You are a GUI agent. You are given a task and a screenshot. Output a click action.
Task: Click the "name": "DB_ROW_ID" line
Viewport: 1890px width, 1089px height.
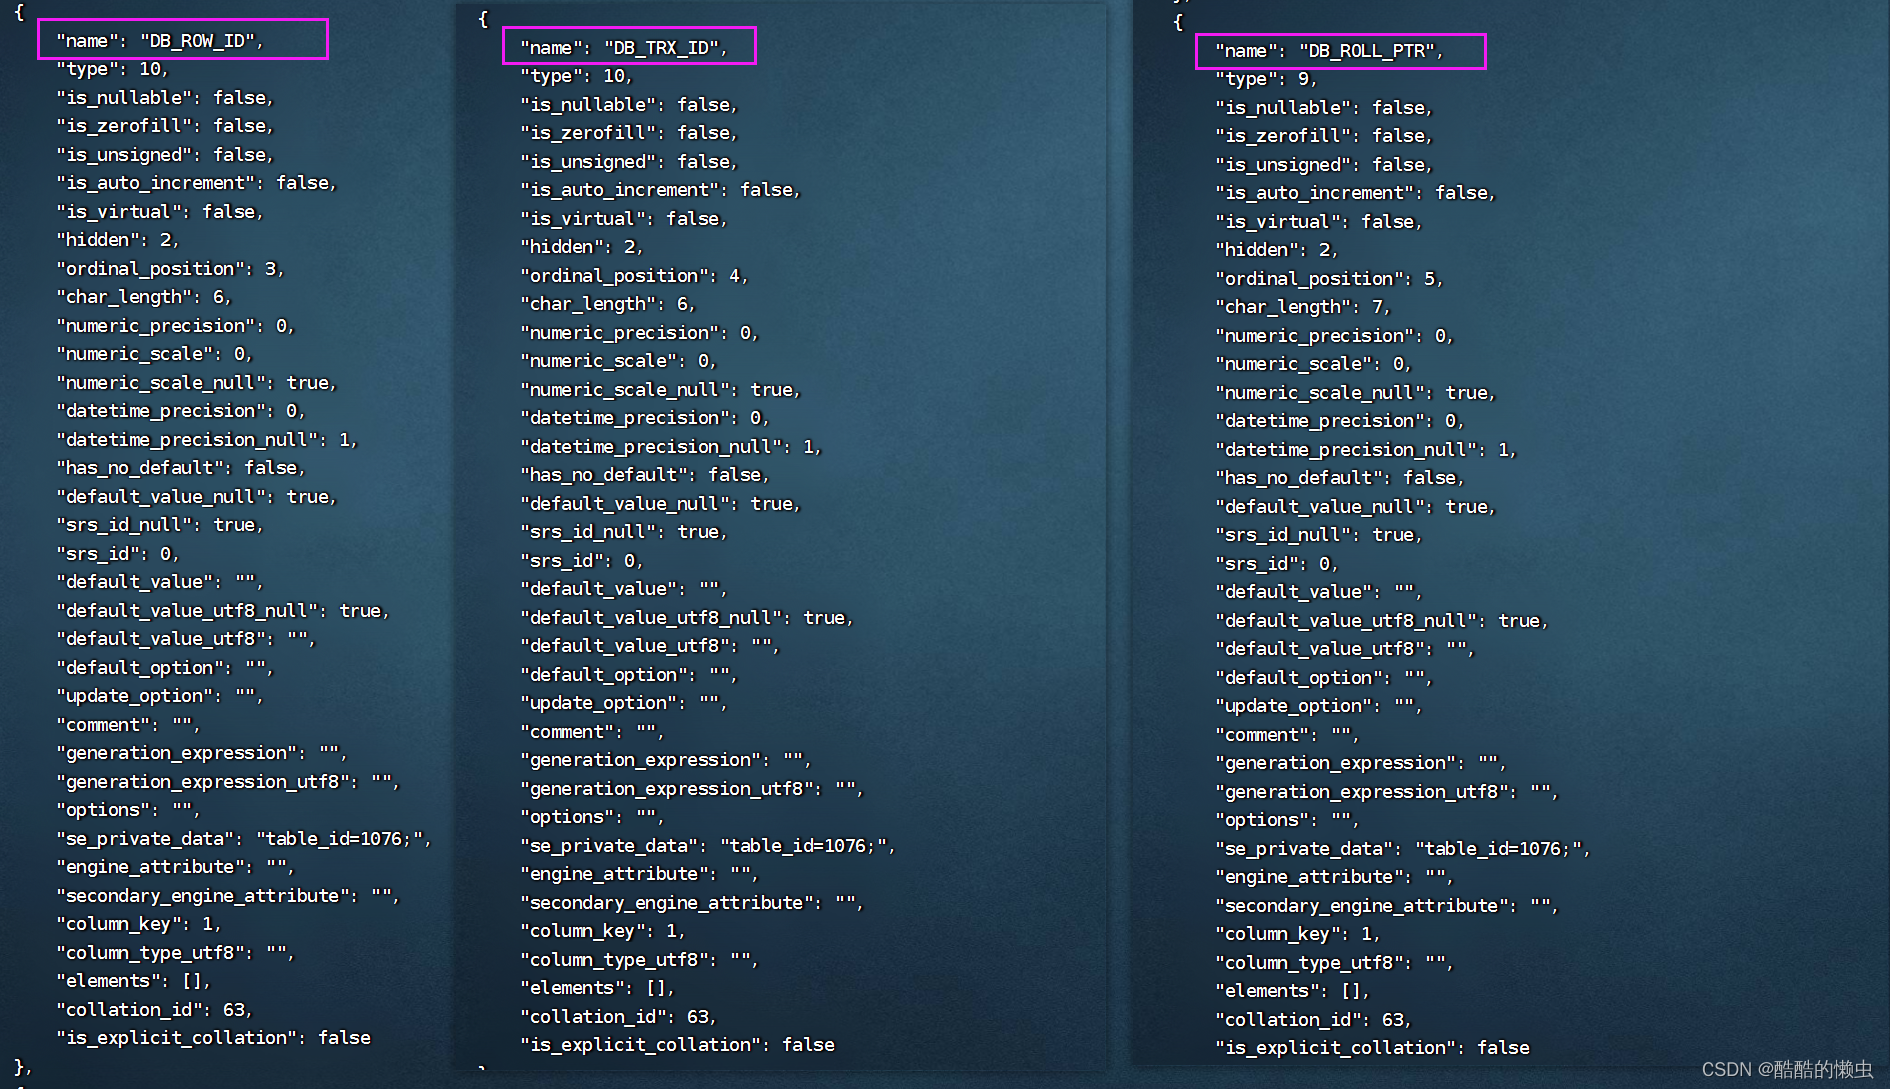pyautogui.click(x=160, y=41)
